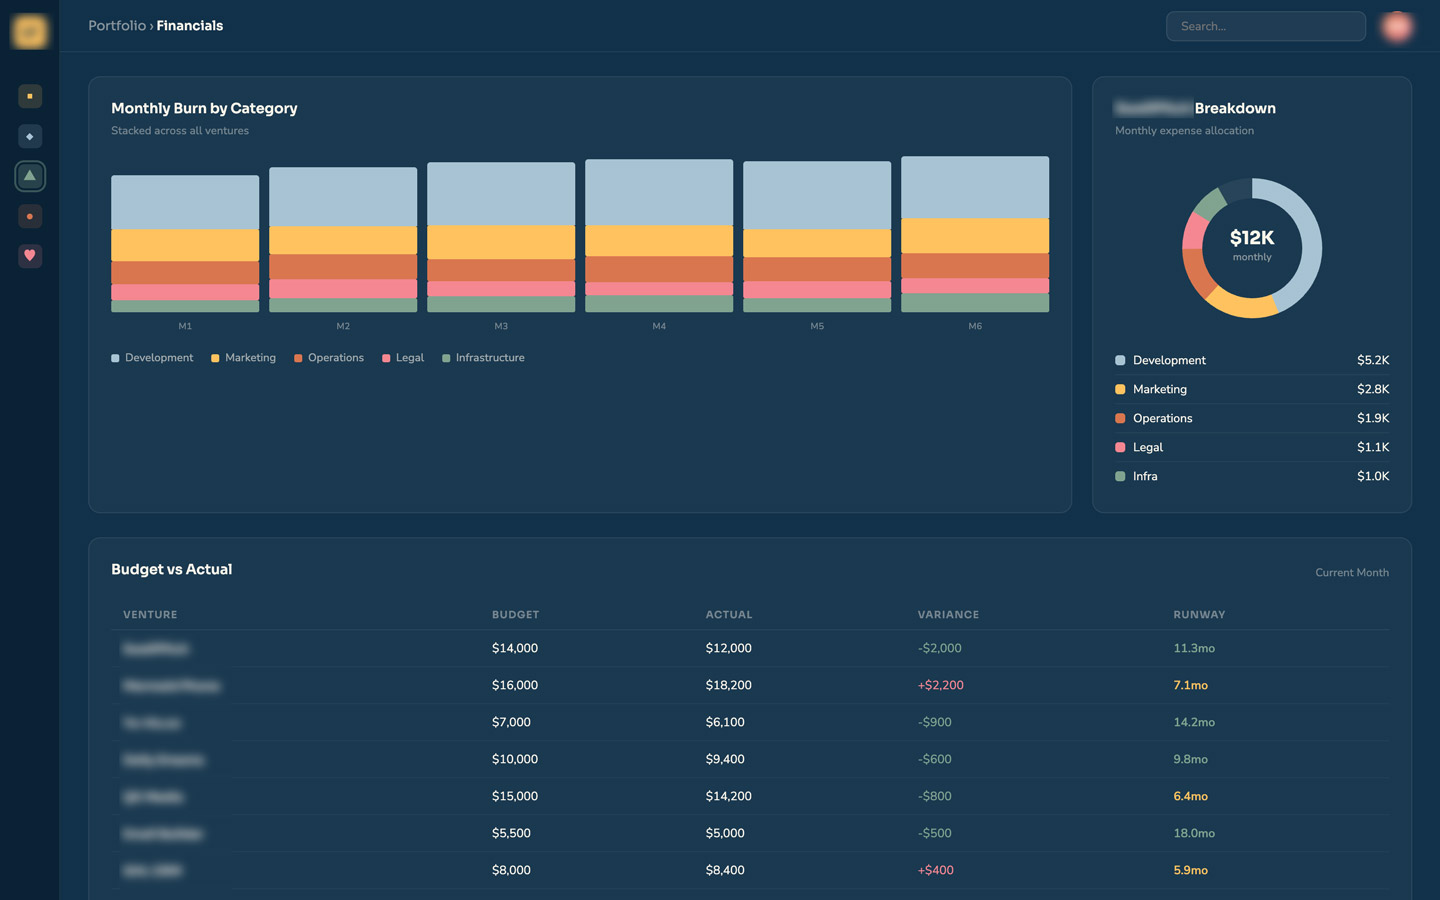Focus the Search input field
The width and height of the screenshot is (1440, 900).
(x=1265, y=26)
